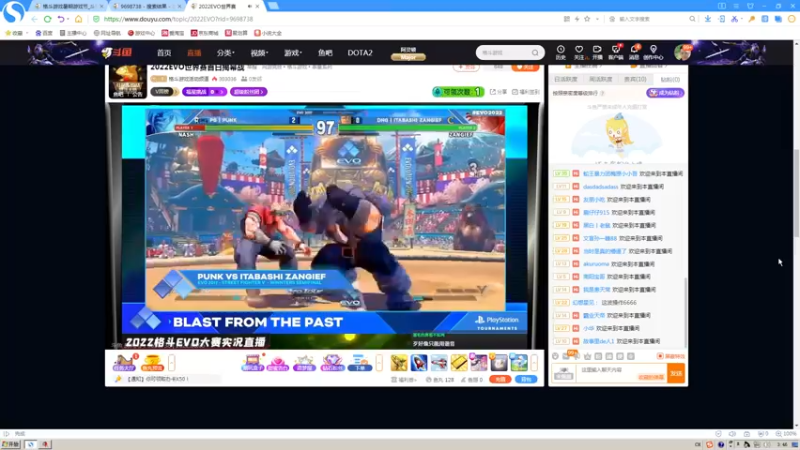800x450 pixels.
Task: Click the purple undo-close-tab icon
Action: (x=61, y=19)
